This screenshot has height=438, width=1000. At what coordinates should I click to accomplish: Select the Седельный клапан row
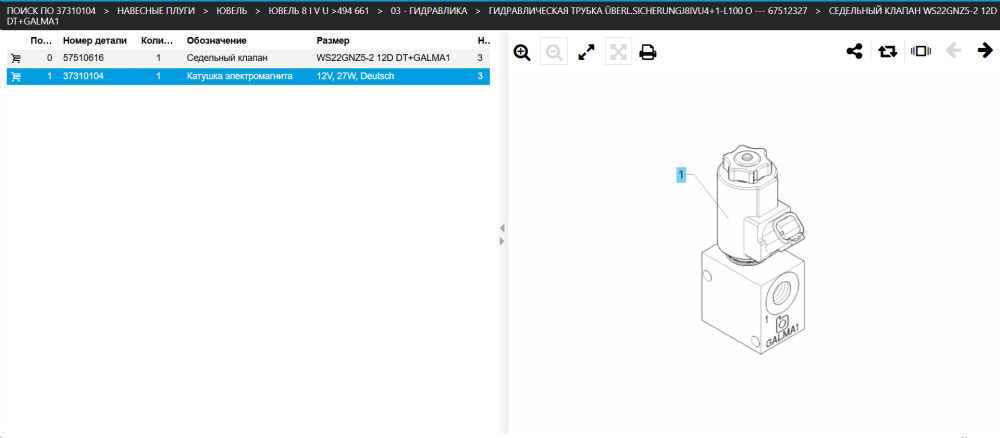coord(248,58)
